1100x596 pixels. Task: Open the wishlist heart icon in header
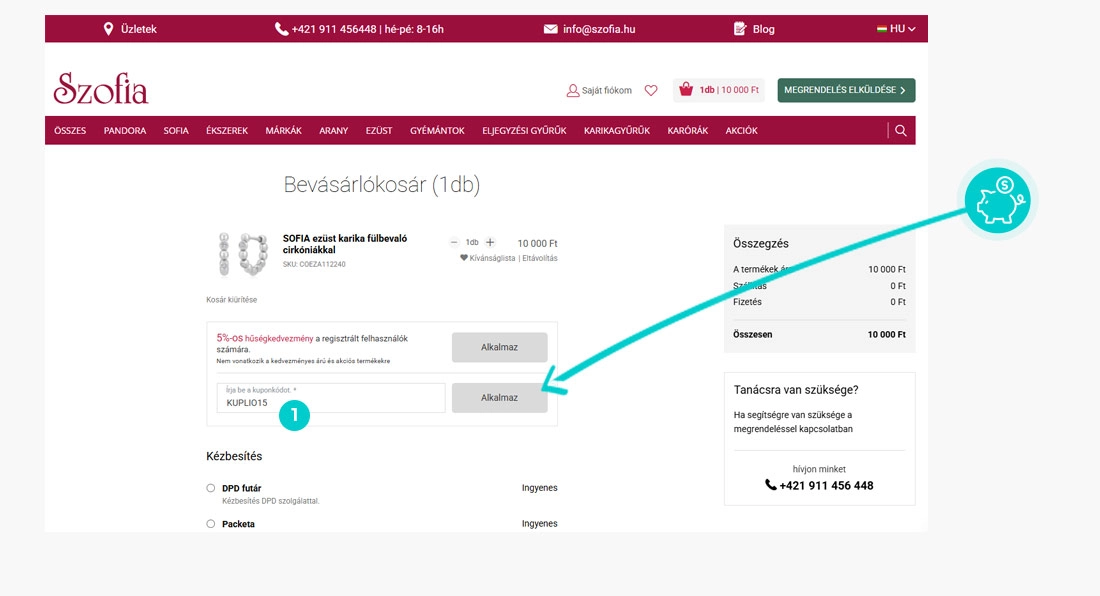pos(651,90)
